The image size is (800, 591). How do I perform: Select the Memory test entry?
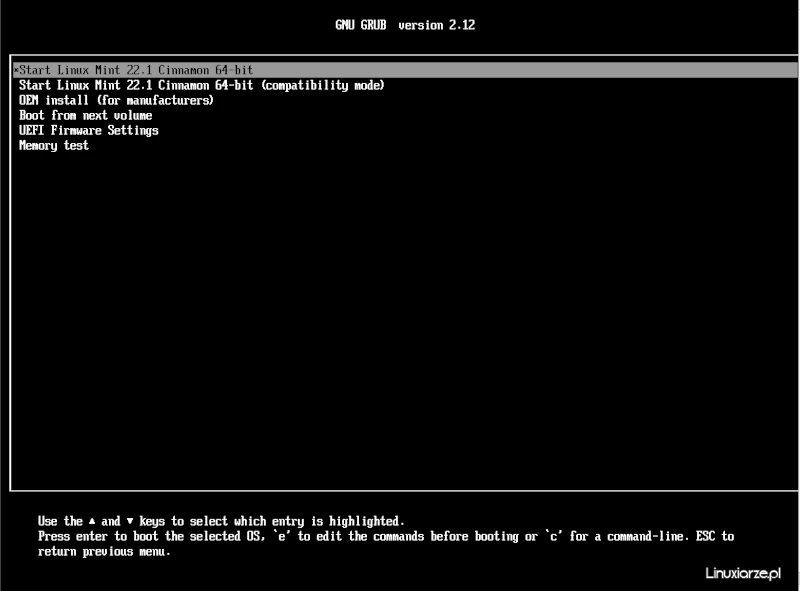54,145
